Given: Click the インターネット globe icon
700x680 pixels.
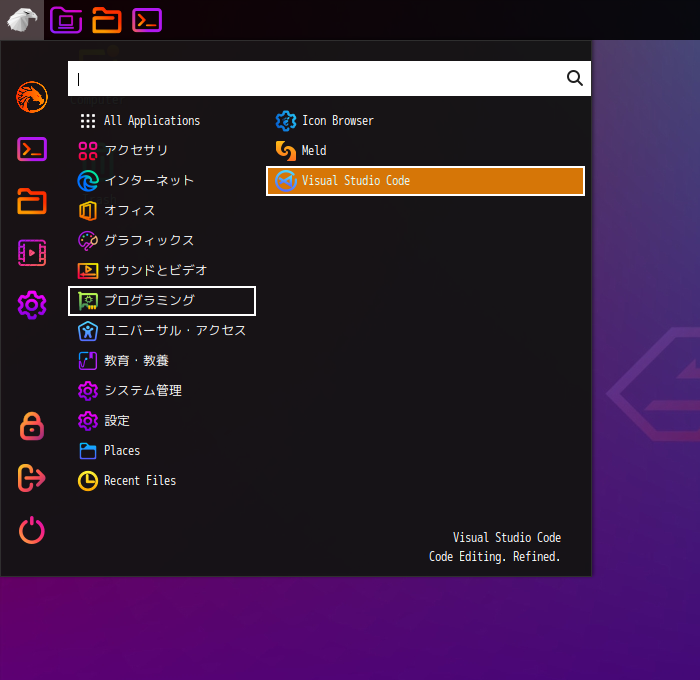Looking at the screenshot, I should point(88,181).
